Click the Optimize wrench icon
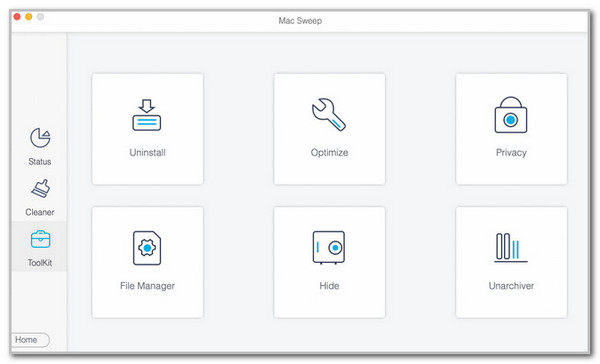This screenshot has height=364, width=600. click(x=329, y=115)
